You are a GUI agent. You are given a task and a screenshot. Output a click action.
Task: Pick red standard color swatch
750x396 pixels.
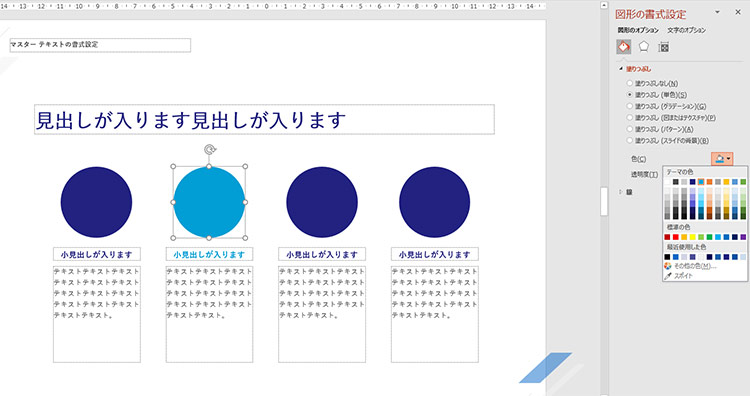pyautogui.click(x=675, y=237)
